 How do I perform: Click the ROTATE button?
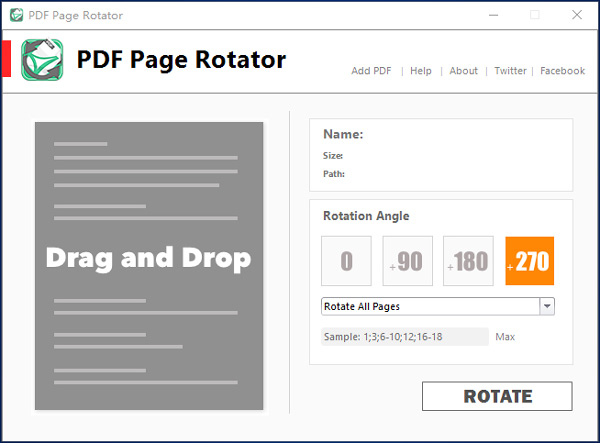(497, 396)
